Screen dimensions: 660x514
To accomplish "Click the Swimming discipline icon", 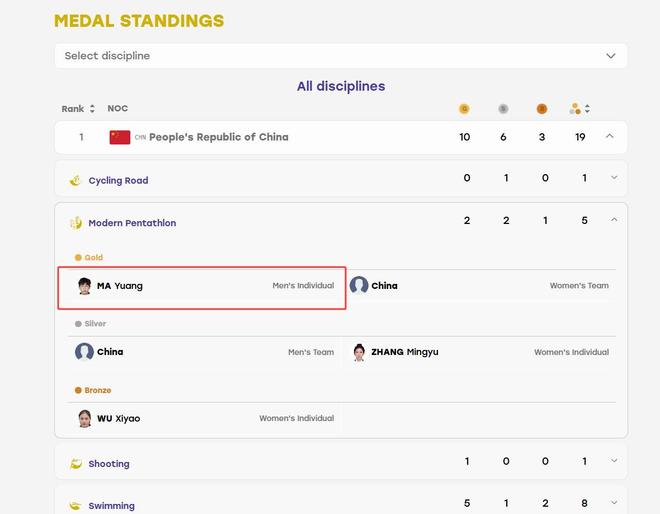I will (75, 505).
